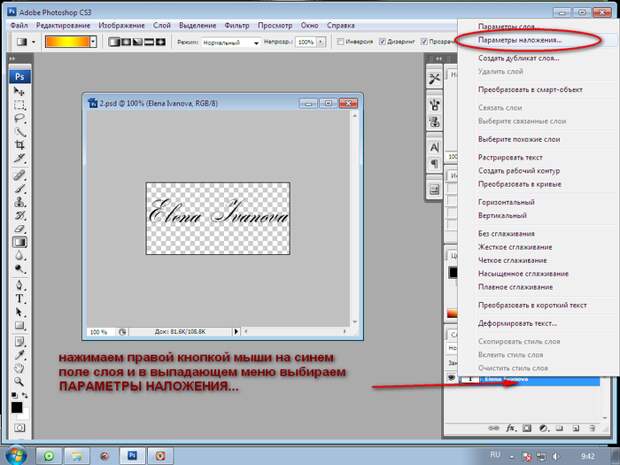Choose Создать дубликат слоя... menu entry
The width and height of the screenshot is (620, 465).
[519, 58]
